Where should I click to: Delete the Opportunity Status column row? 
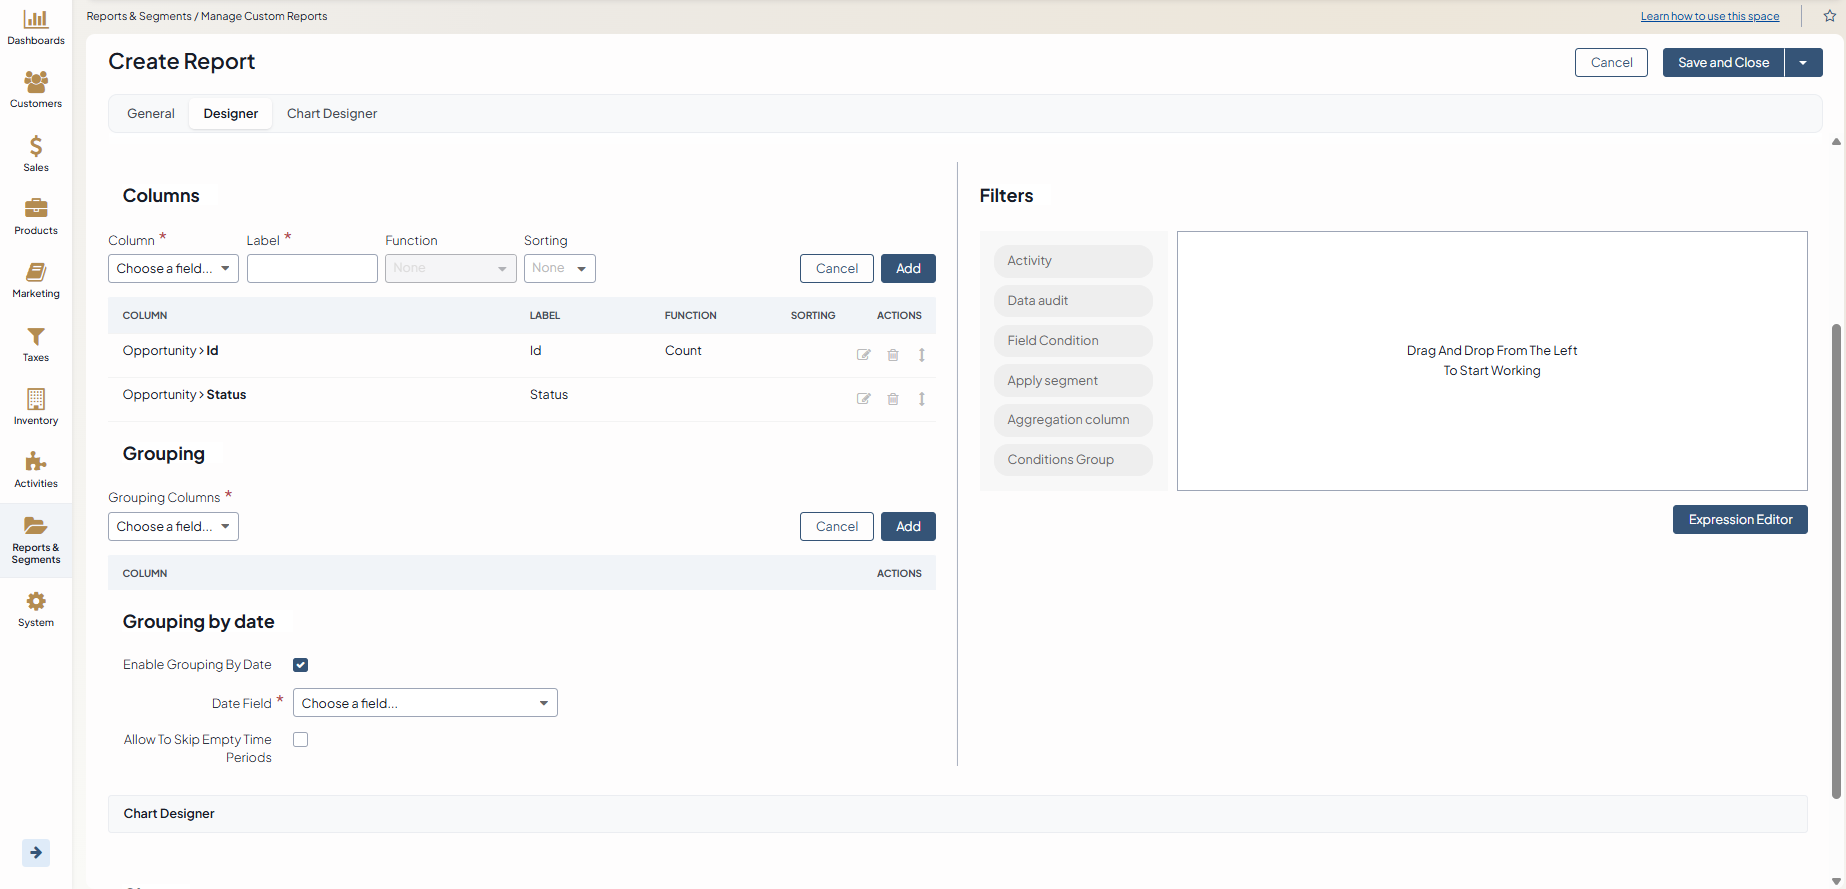pos(893,399)
